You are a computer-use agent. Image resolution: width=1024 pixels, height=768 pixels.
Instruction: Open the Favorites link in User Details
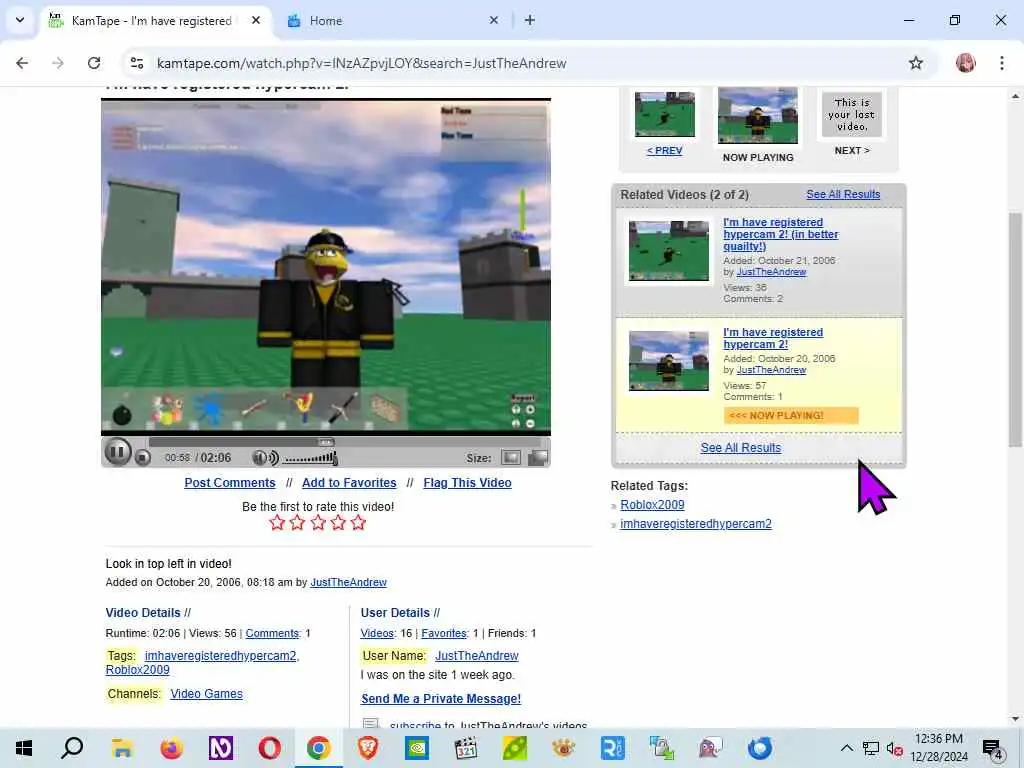click(443, 633)
